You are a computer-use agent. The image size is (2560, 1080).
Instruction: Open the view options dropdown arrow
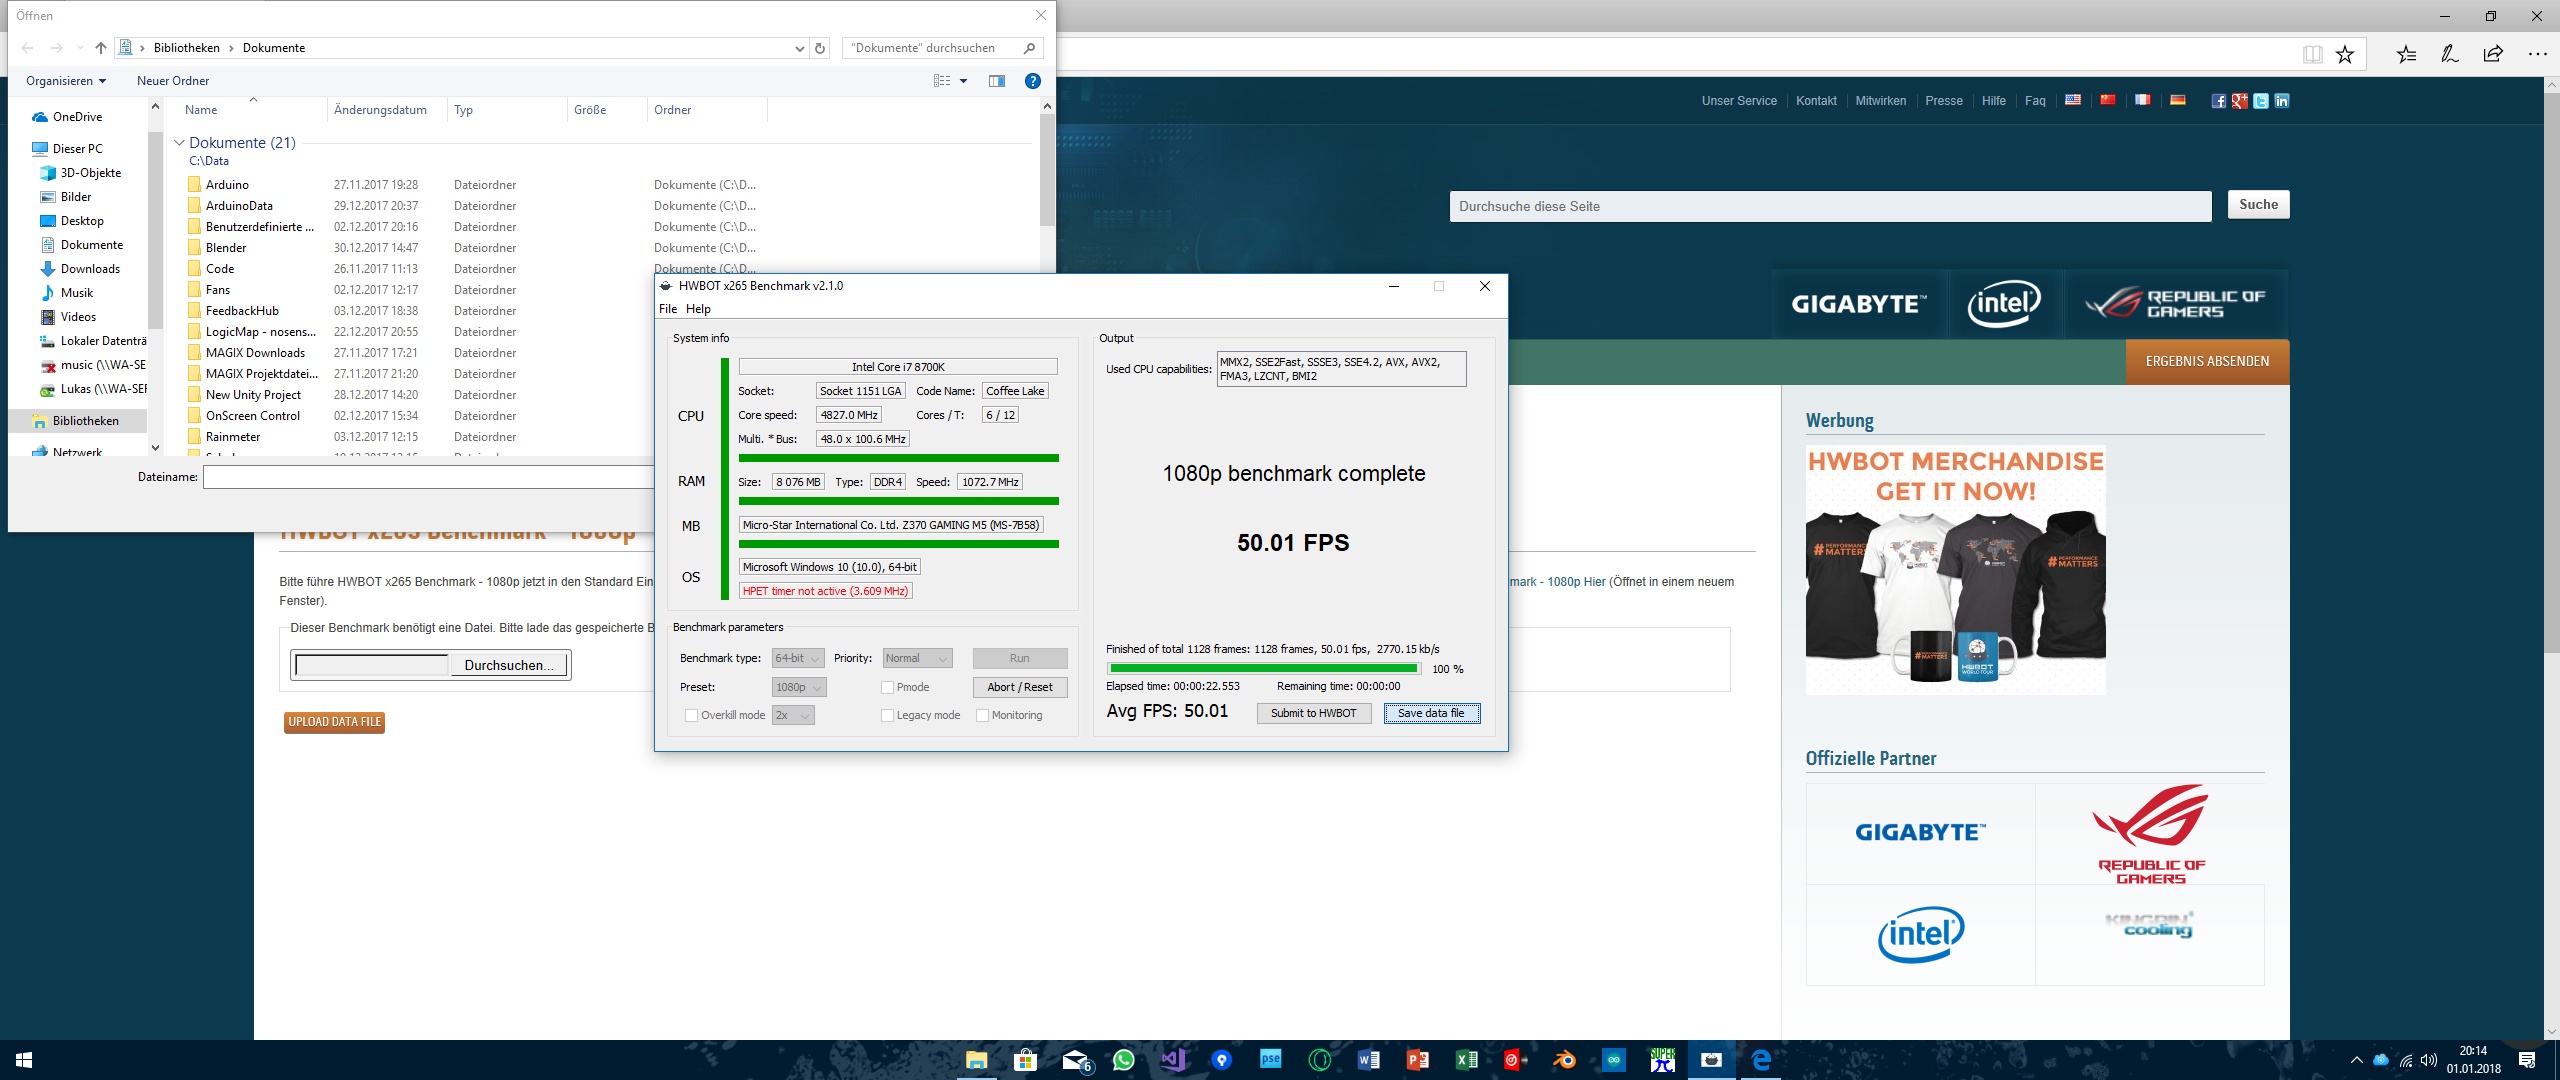pos(963,81)
